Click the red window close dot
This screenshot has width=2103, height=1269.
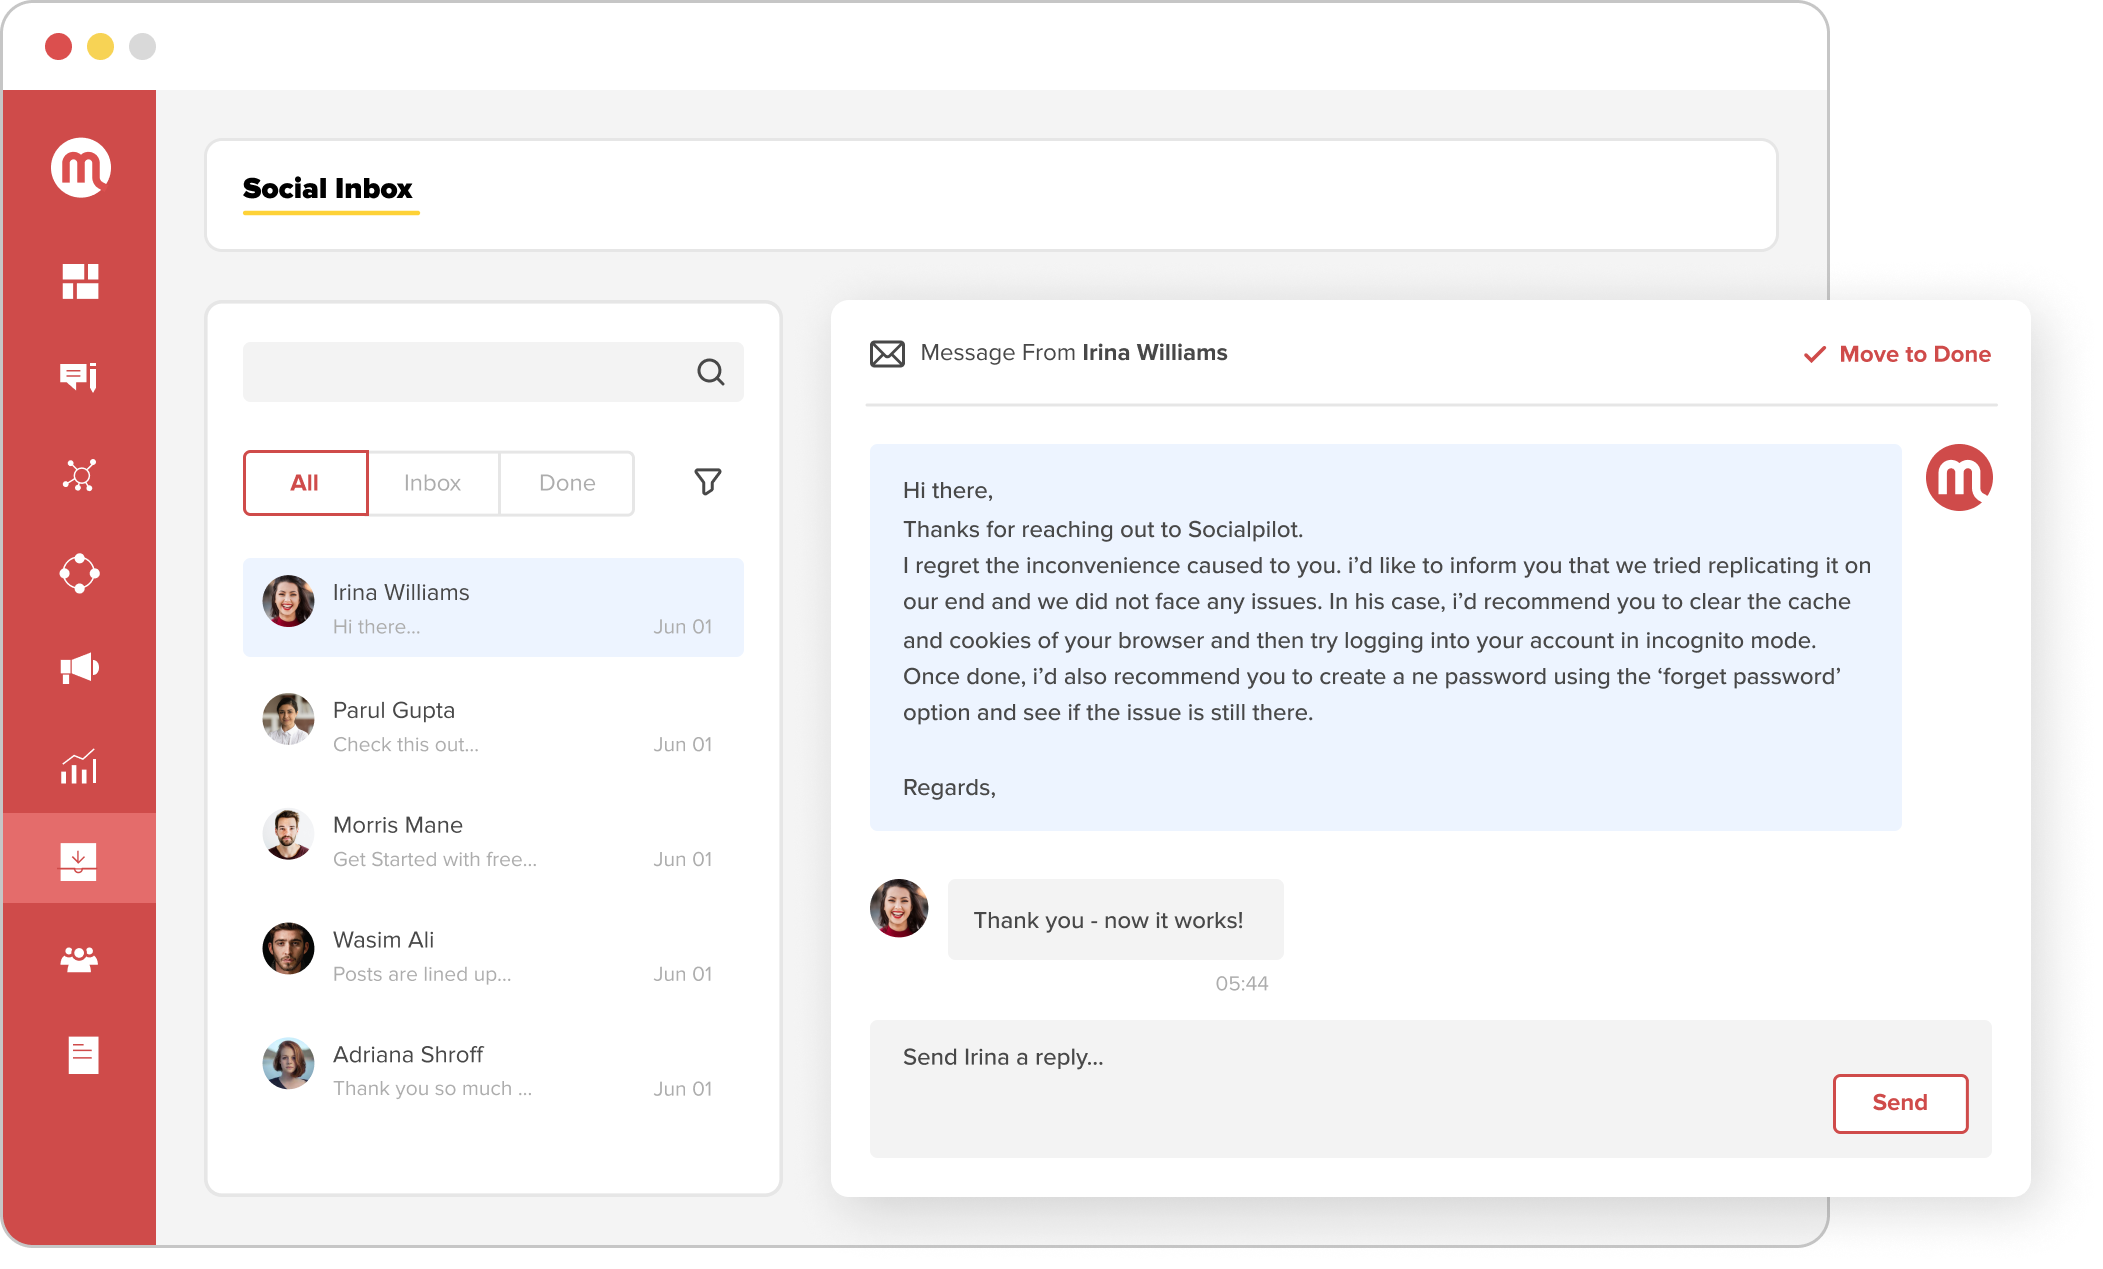click(59, 47)
